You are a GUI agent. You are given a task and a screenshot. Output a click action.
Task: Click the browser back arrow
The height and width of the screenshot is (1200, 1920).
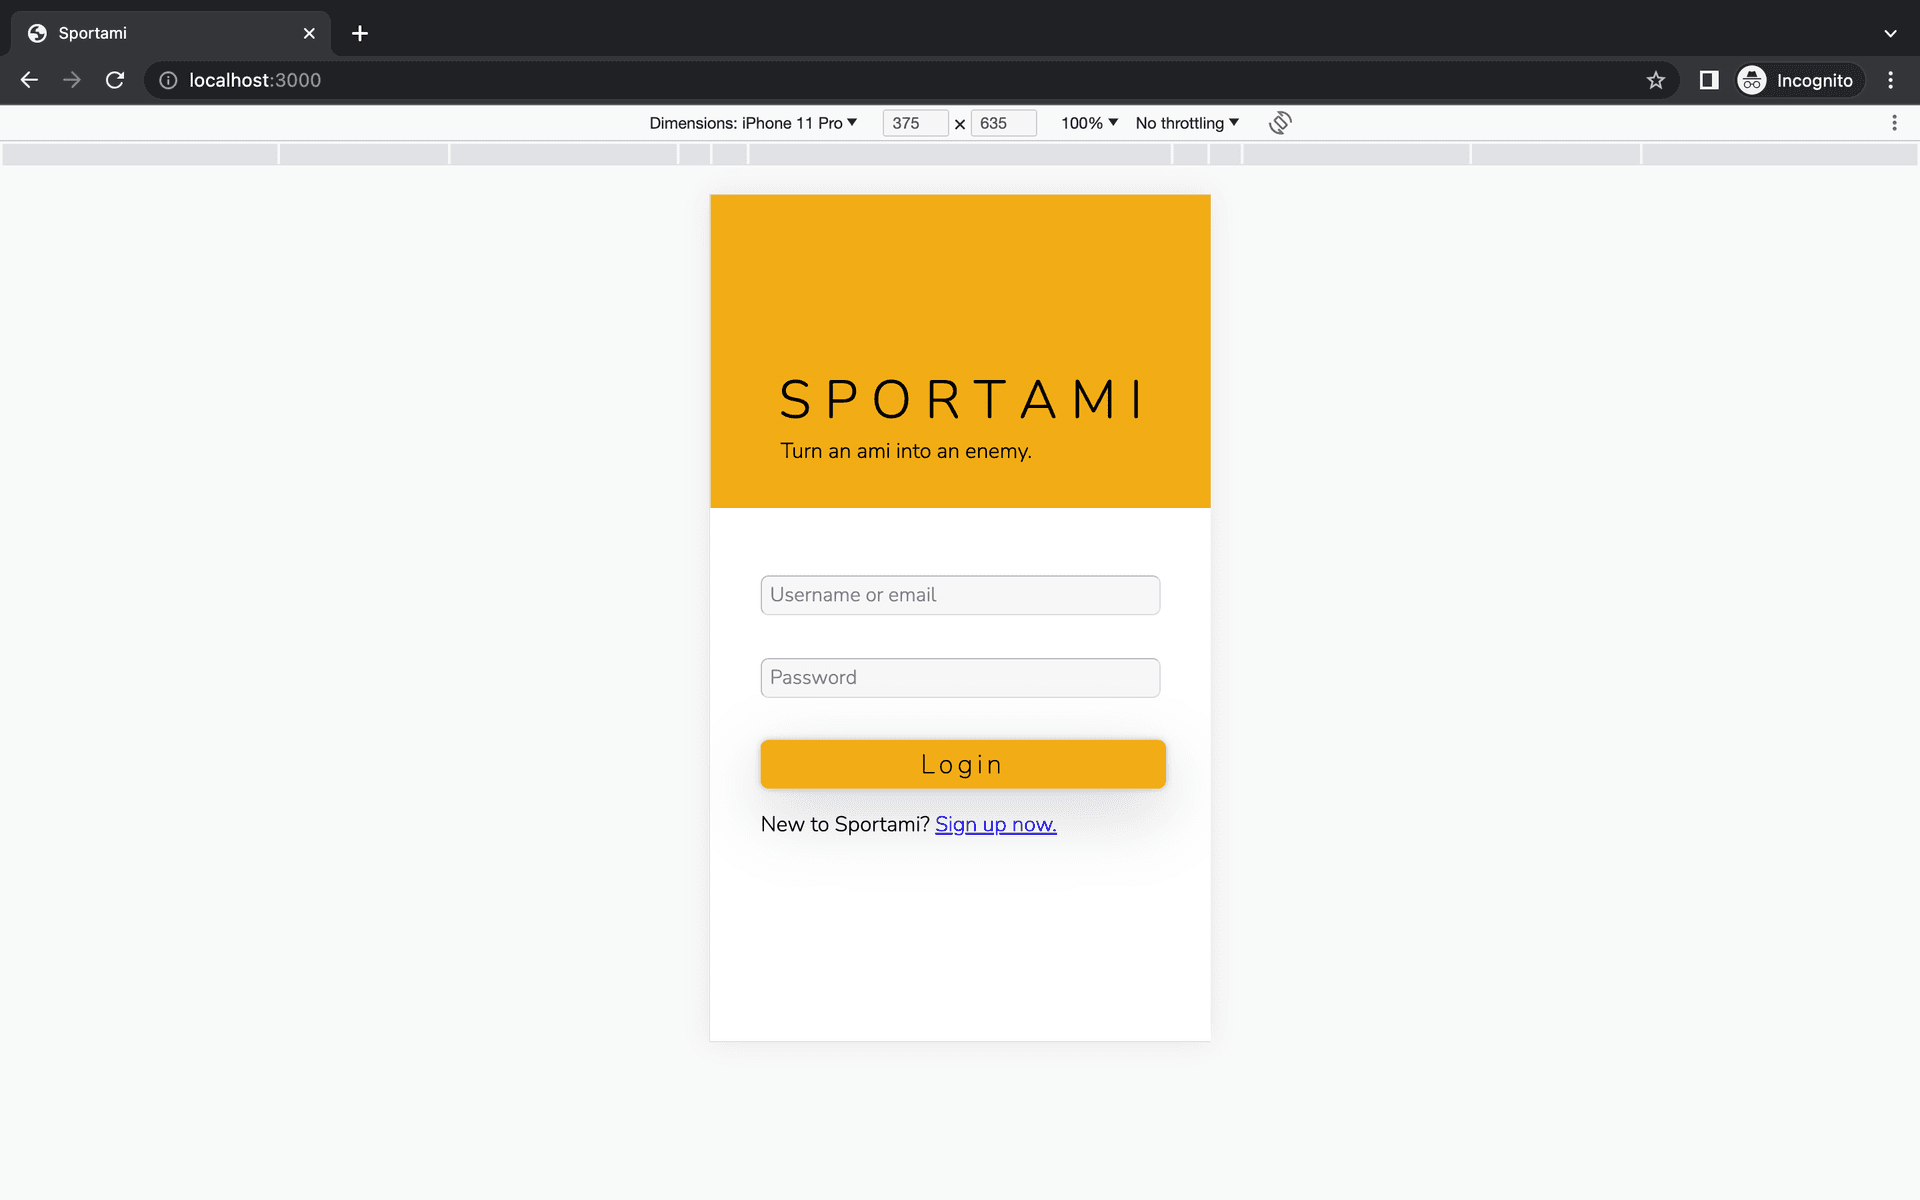pyautogui.click(x=29, y=80)
